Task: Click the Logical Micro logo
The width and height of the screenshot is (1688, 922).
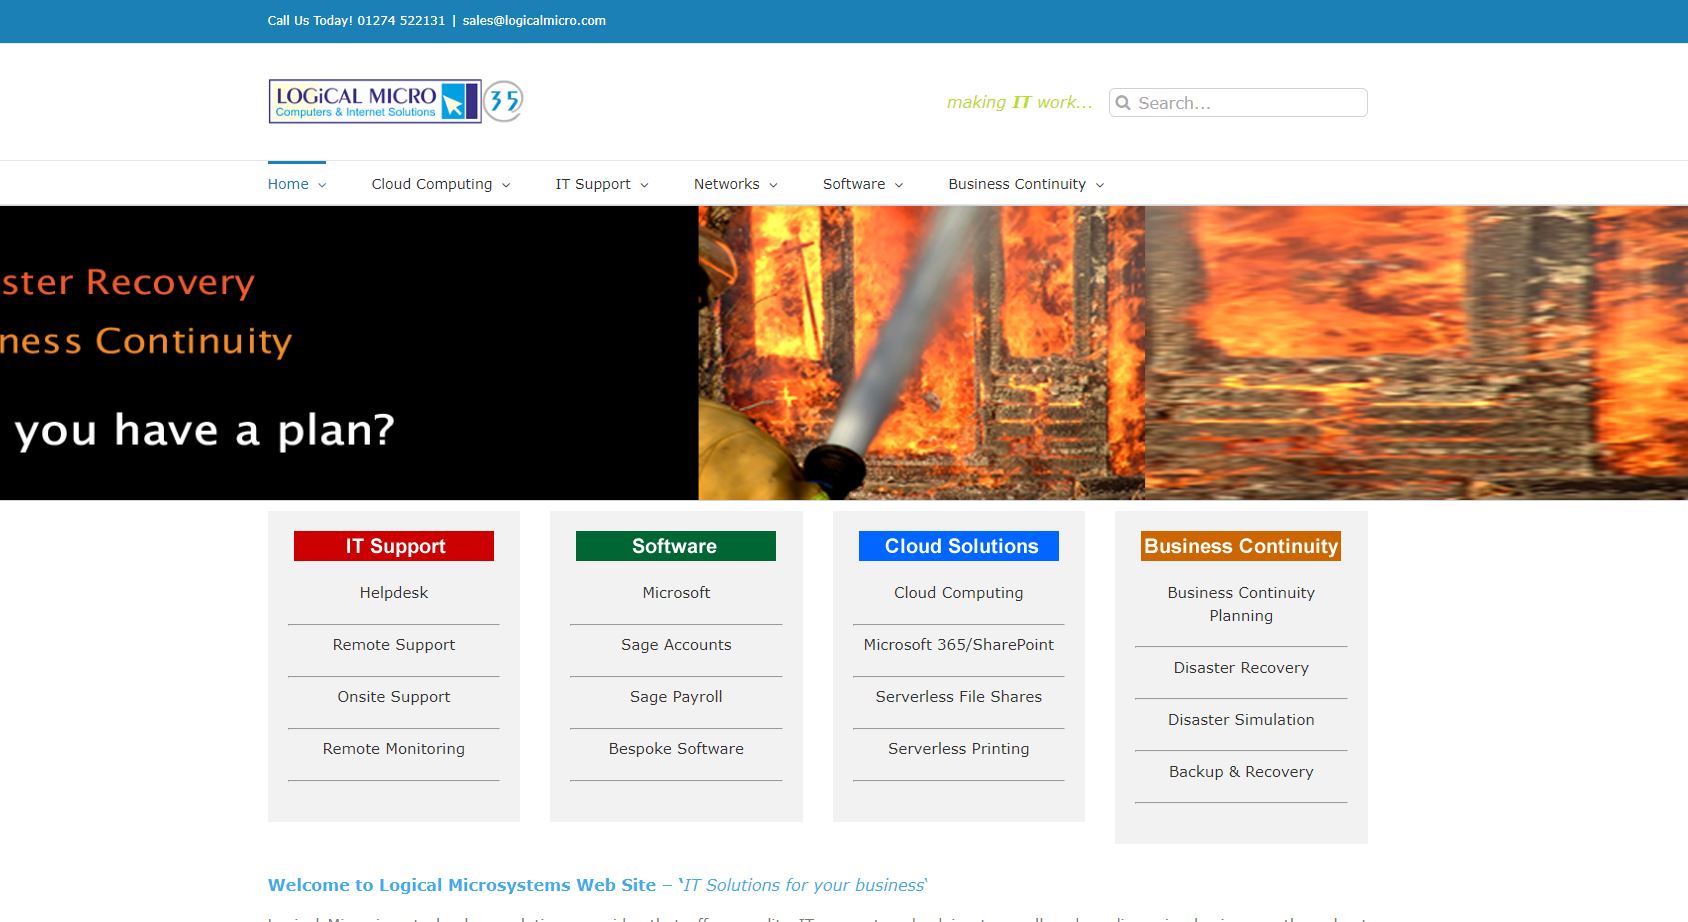Action: (375, 101)
